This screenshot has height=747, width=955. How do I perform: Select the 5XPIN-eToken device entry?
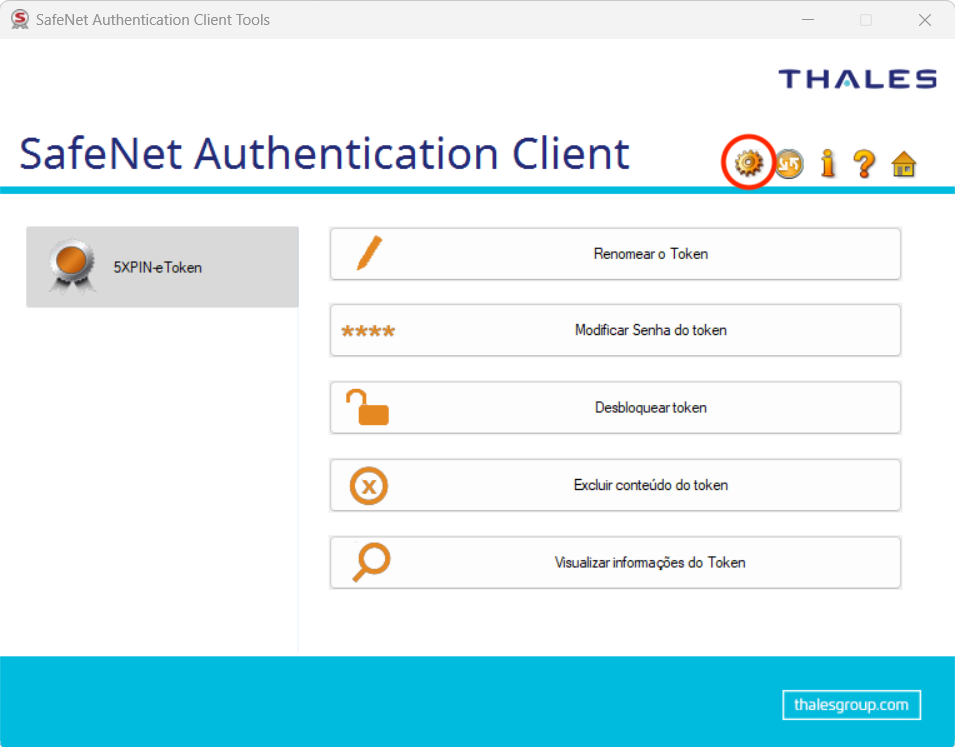(x=162, y=267)
